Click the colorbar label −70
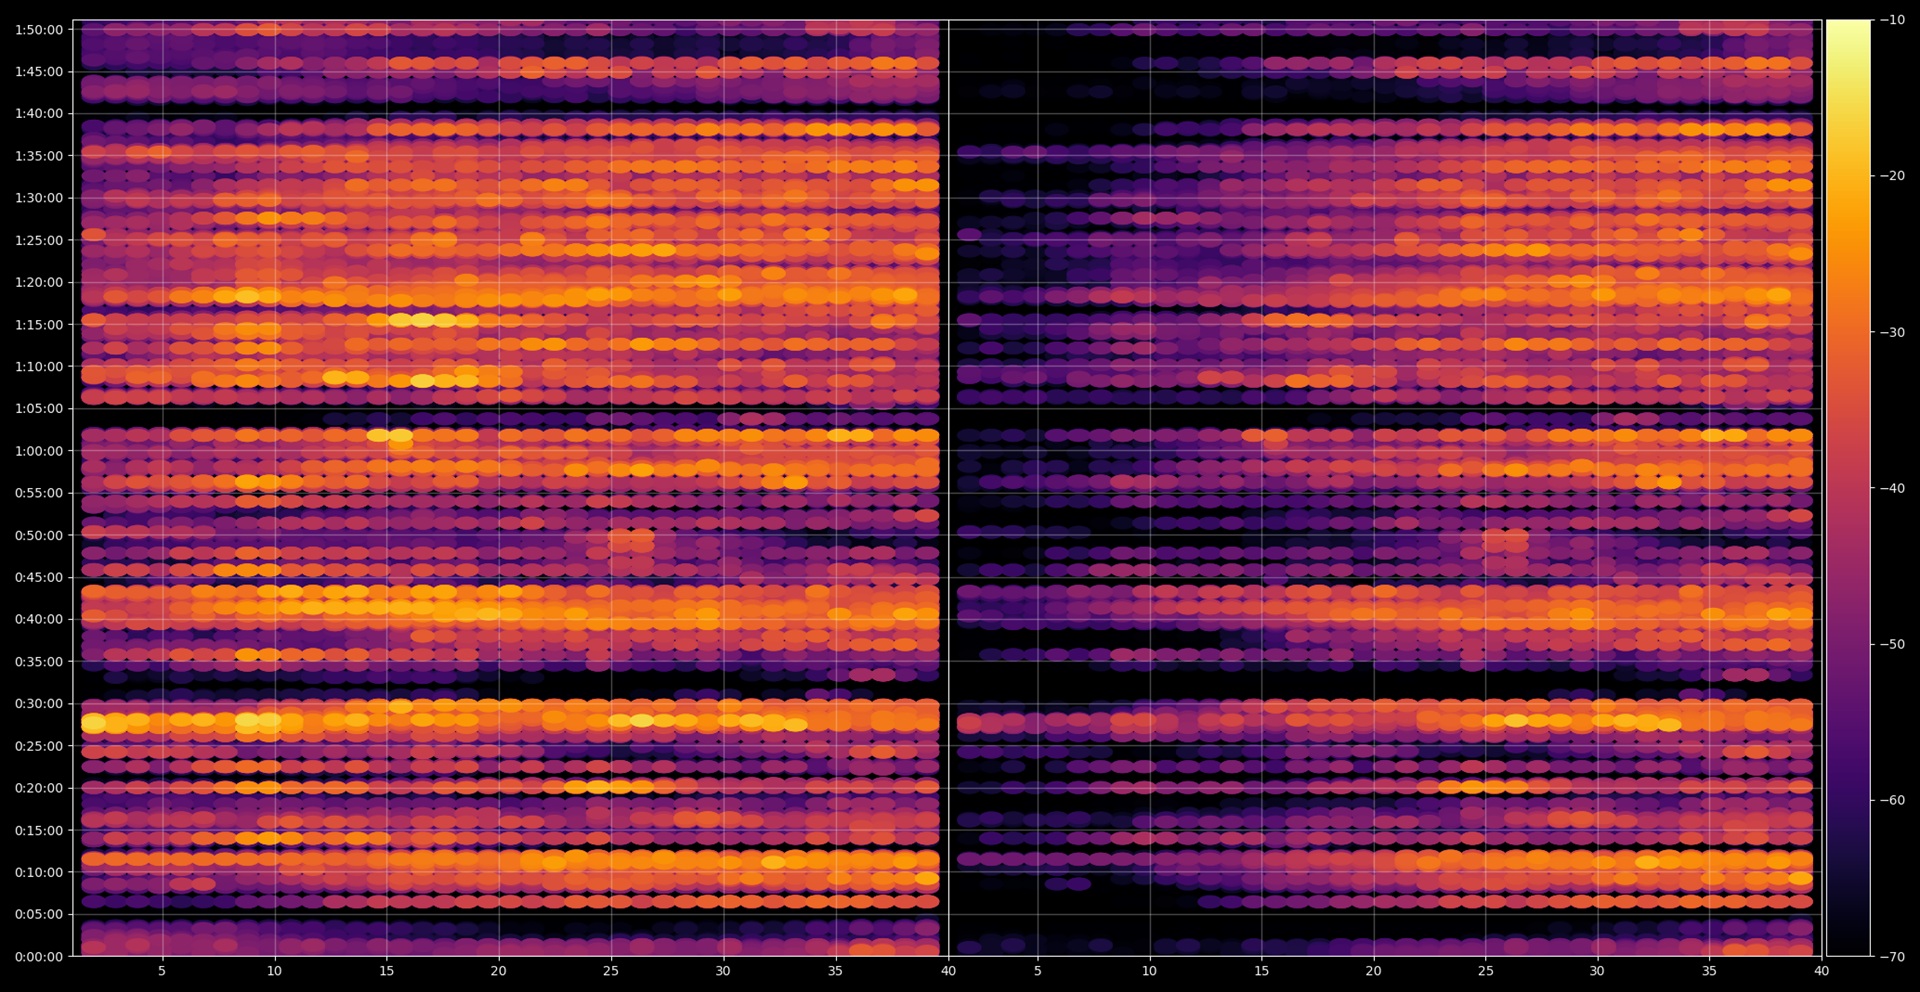Viewport: 1920px width, 992px height. [x=1892, y=957]
